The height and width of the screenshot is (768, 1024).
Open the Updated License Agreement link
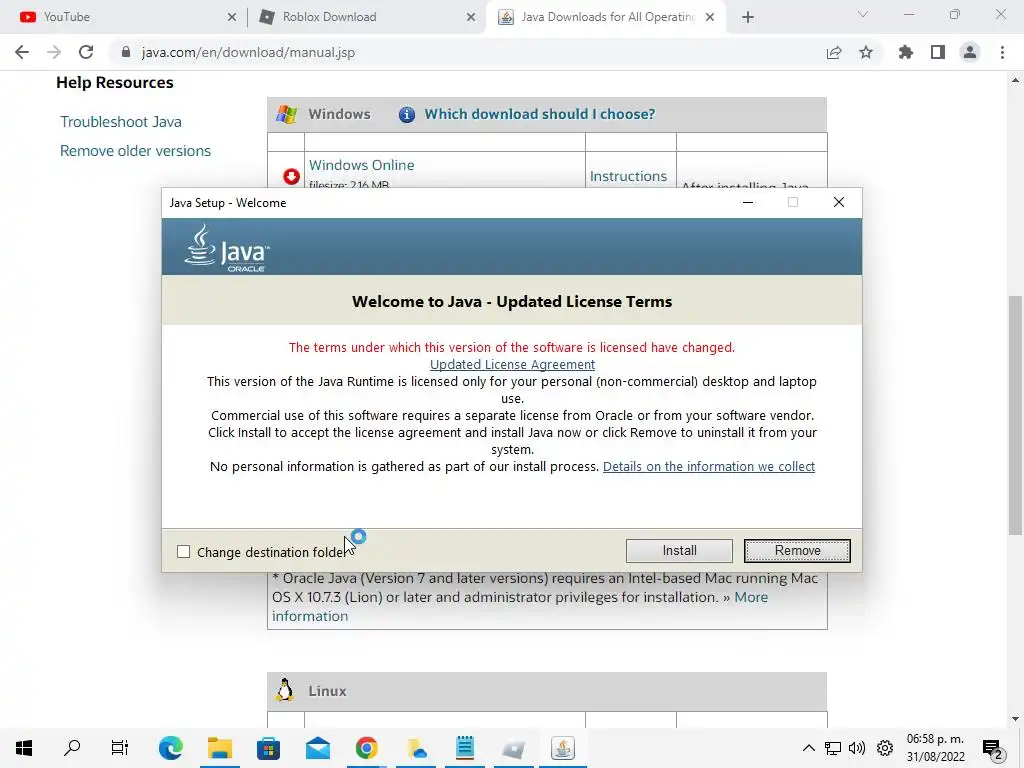coord(512,364)
